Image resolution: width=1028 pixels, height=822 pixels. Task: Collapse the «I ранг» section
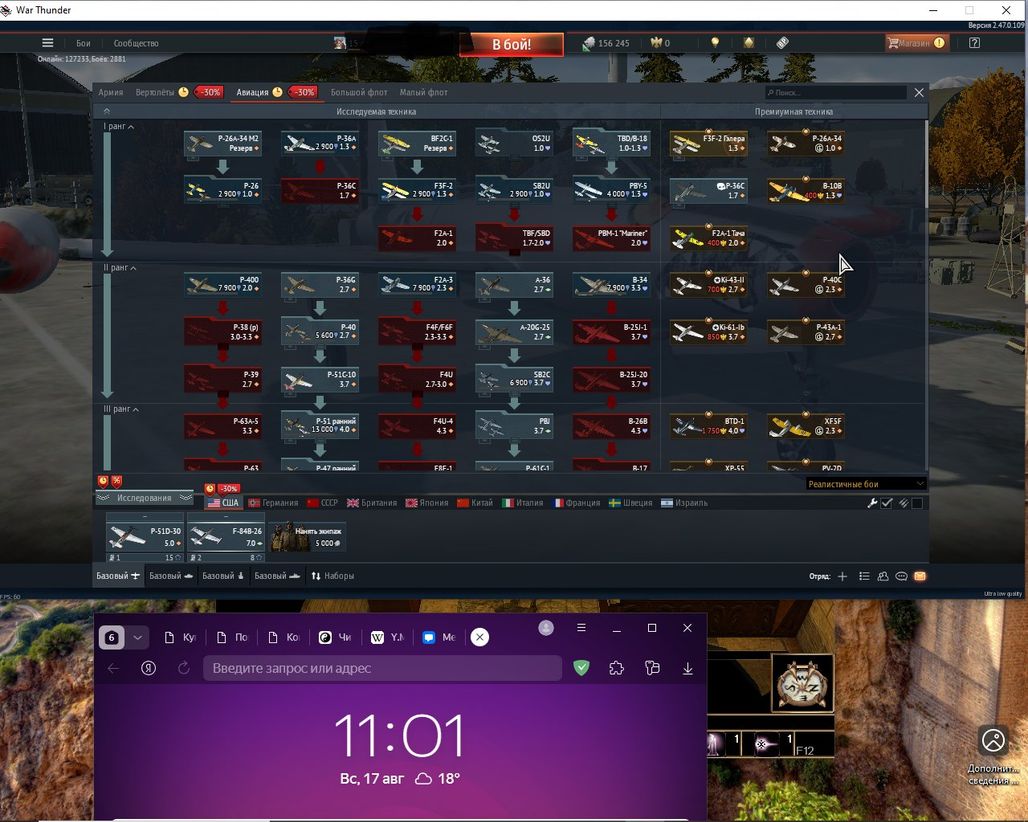coord(119,126)
